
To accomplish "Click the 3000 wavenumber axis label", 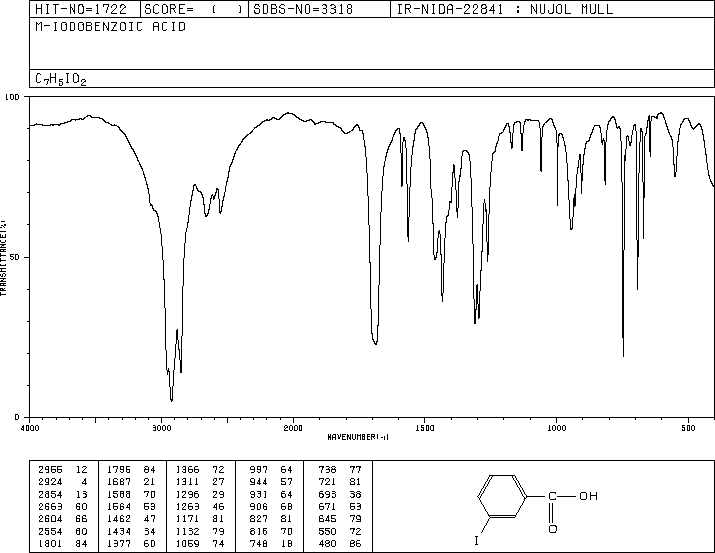I will coord(161,428).
